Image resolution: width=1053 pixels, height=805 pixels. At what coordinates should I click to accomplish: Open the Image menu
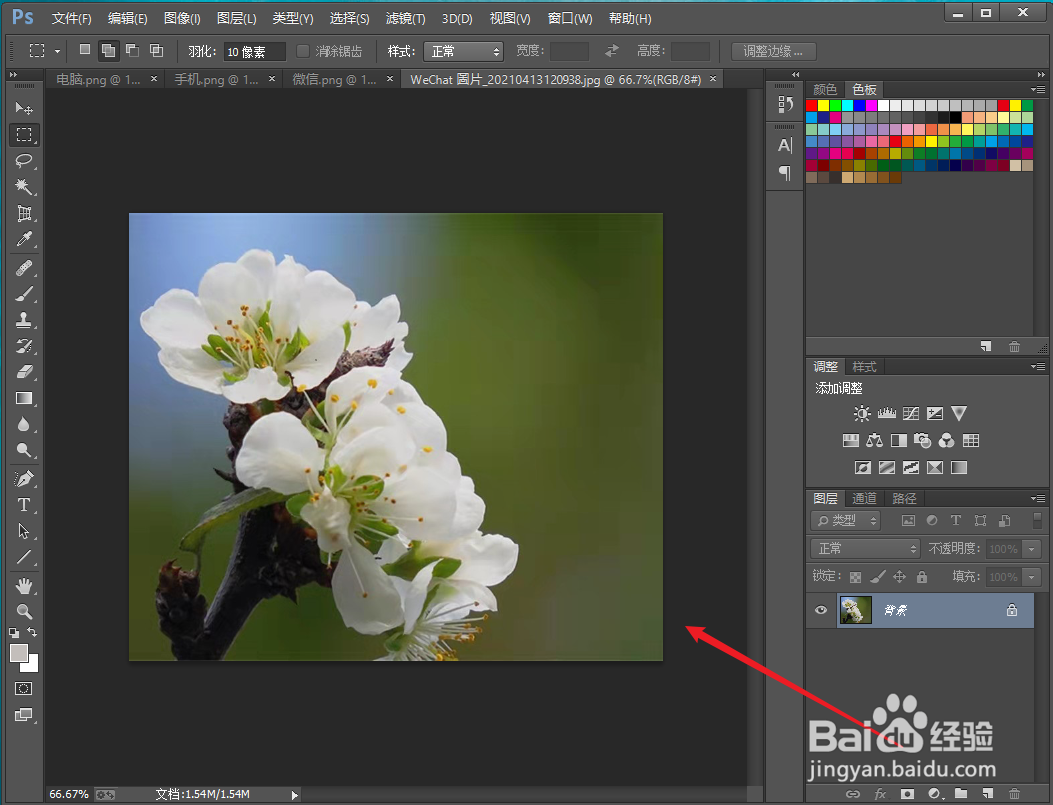[x=182, y=18]
